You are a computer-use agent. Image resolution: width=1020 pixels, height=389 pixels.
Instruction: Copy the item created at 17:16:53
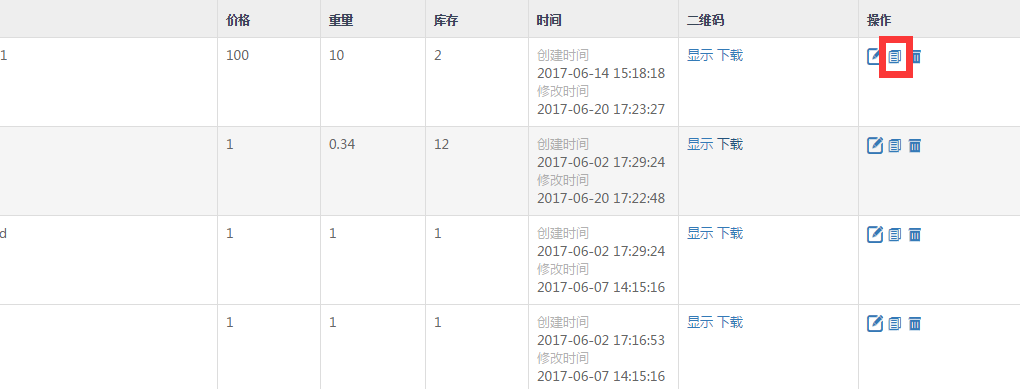pyautogui.click(x=895, y=324)
